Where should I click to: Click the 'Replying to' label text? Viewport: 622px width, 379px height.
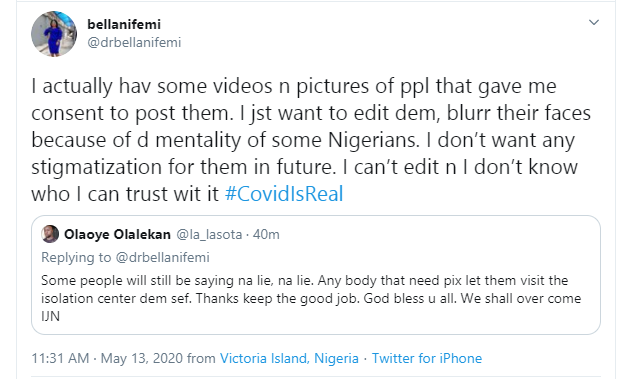76,258
